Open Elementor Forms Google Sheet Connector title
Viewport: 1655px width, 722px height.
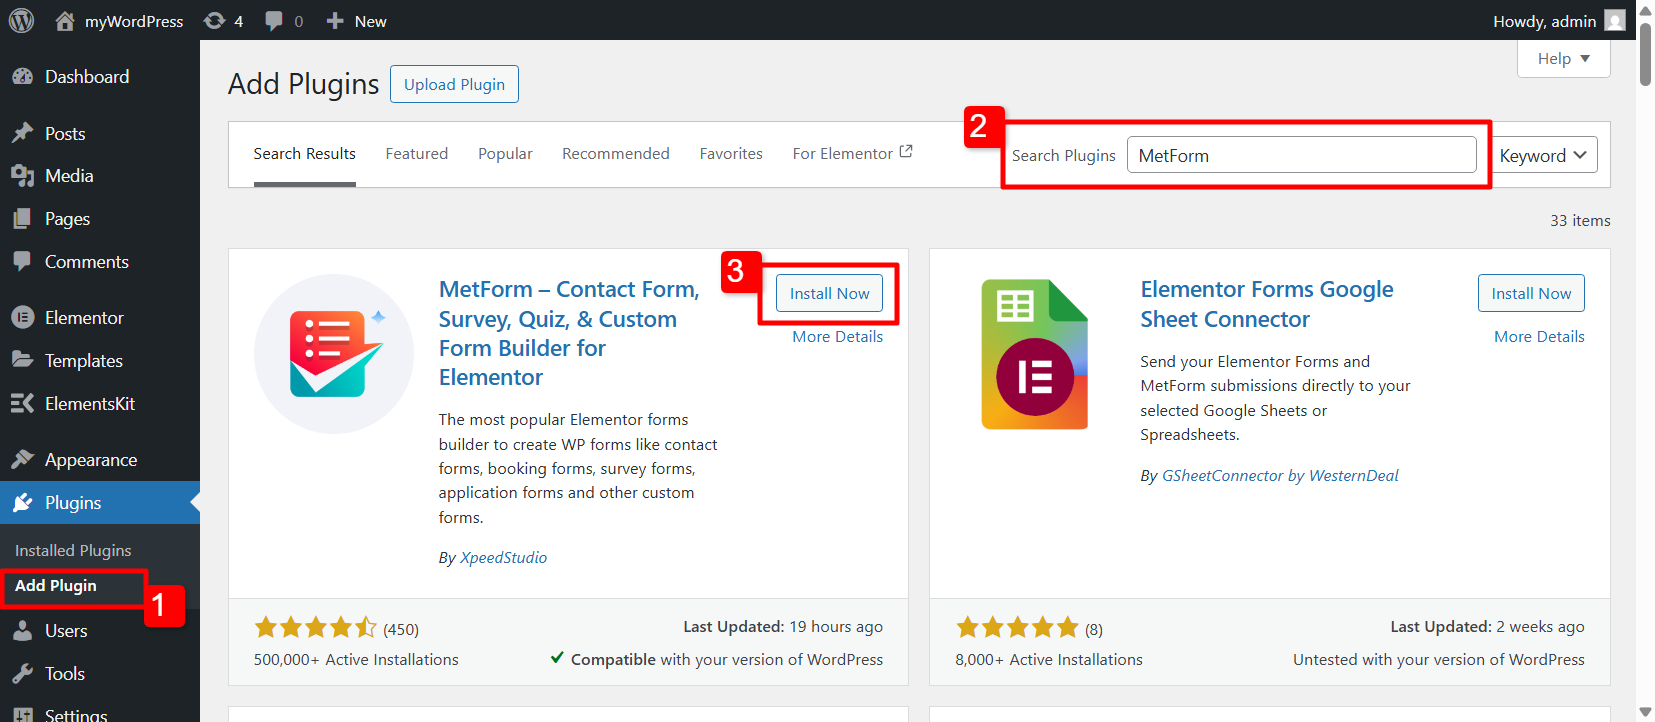(1267, 304)
